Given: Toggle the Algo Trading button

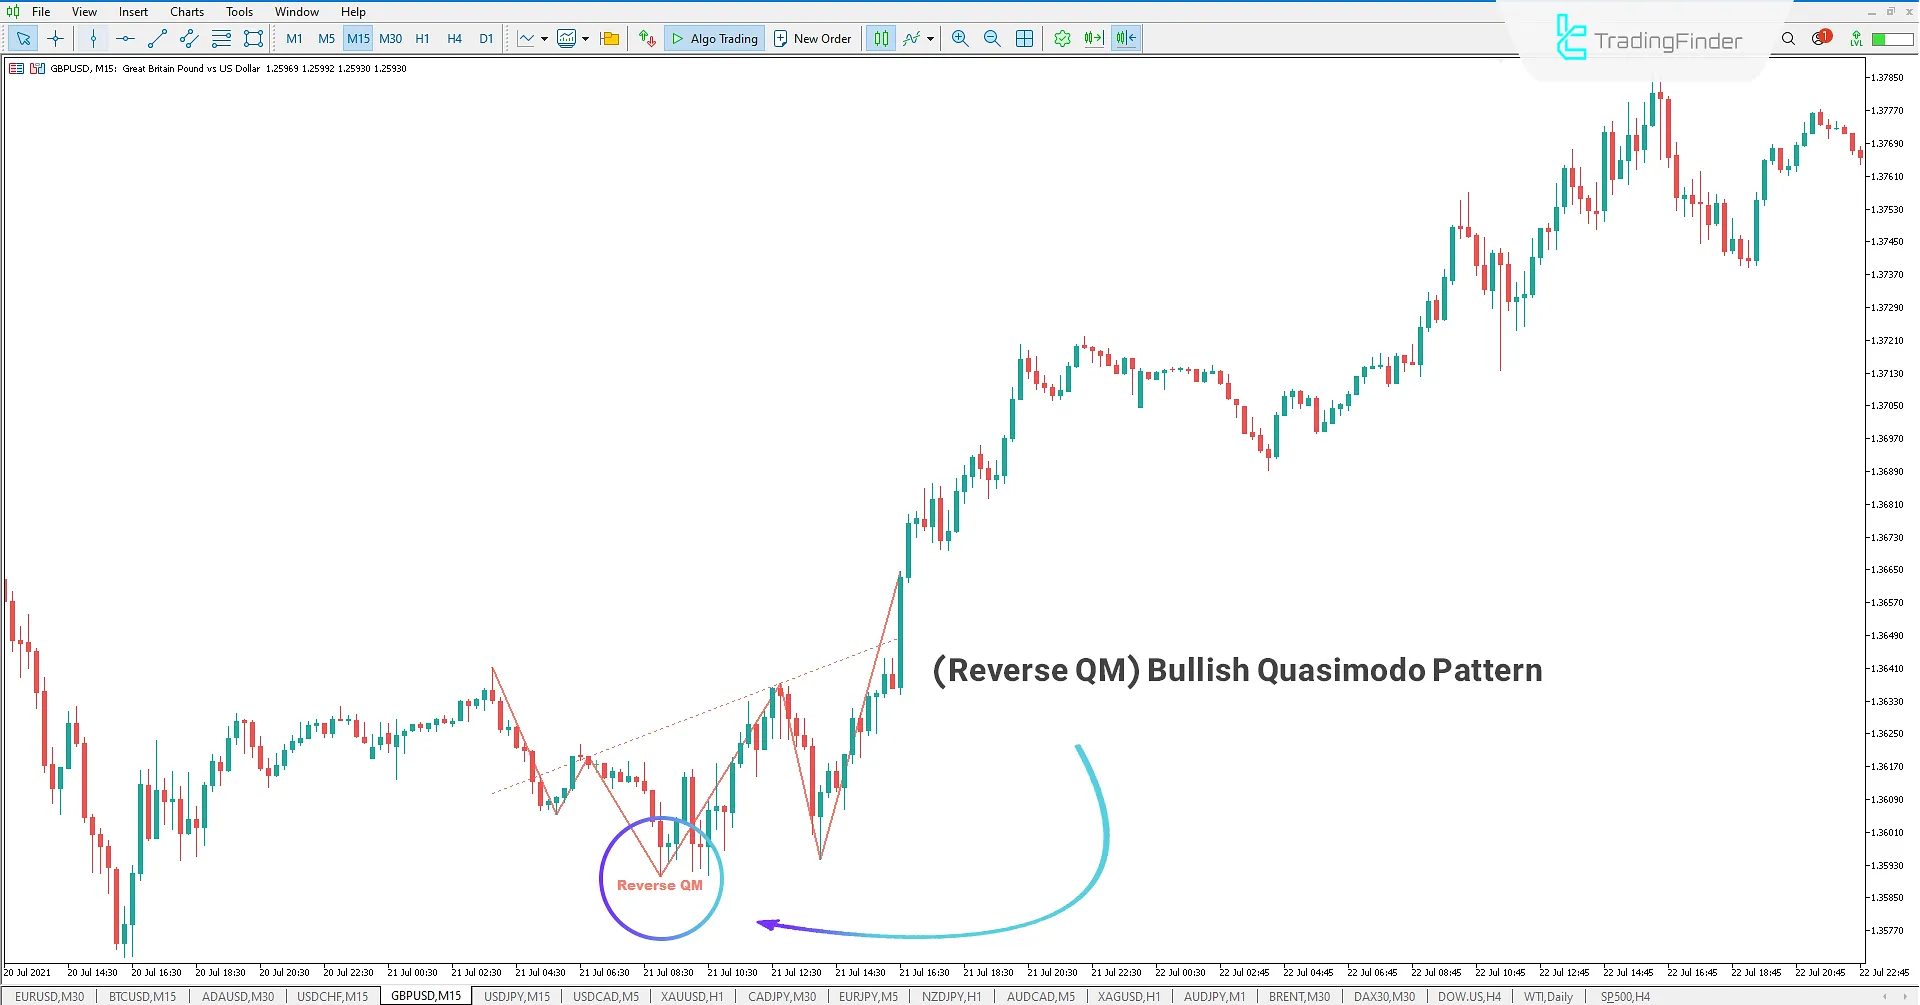Looking at the screenshot, I should point(714,39).
